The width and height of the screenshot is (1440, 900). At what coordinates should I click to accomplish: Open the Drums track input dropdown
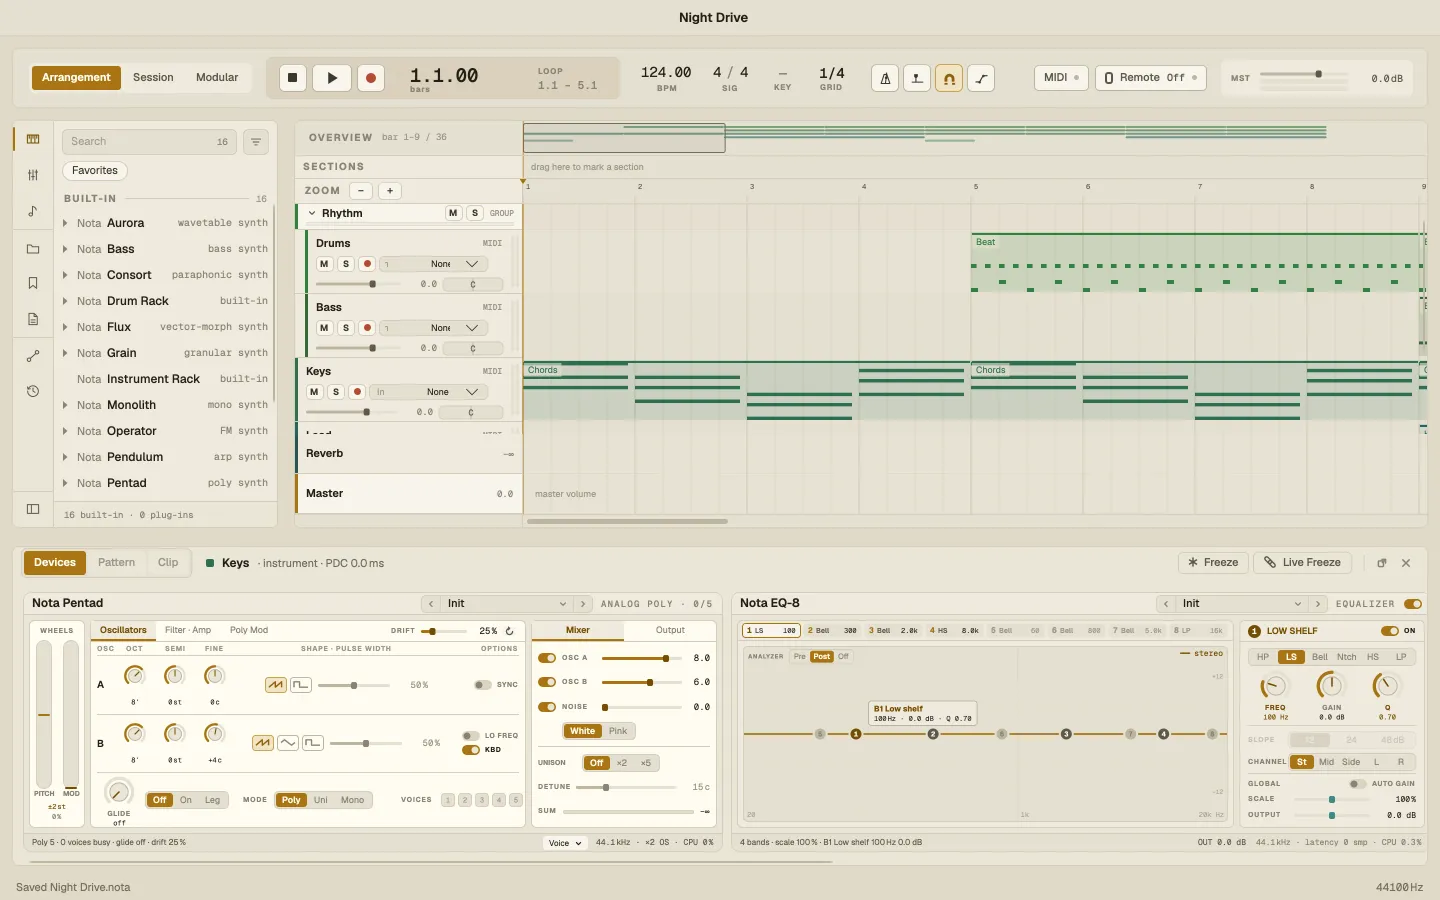(x=433, y=264)
